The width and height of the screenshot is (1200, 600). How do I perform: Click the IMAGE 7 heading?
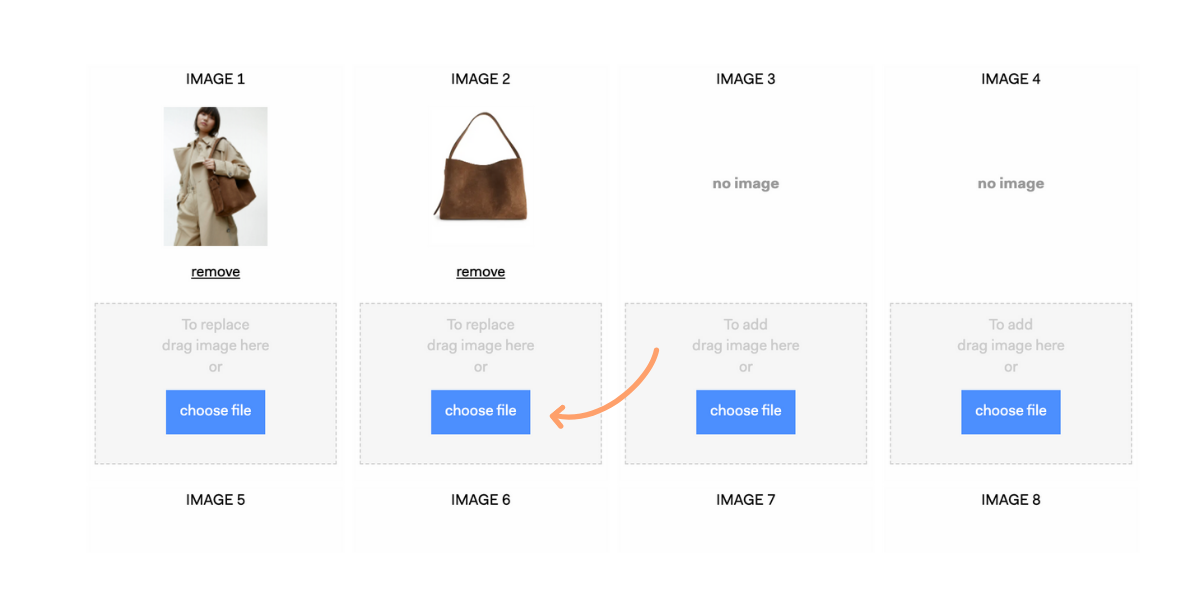click(745, 500)
